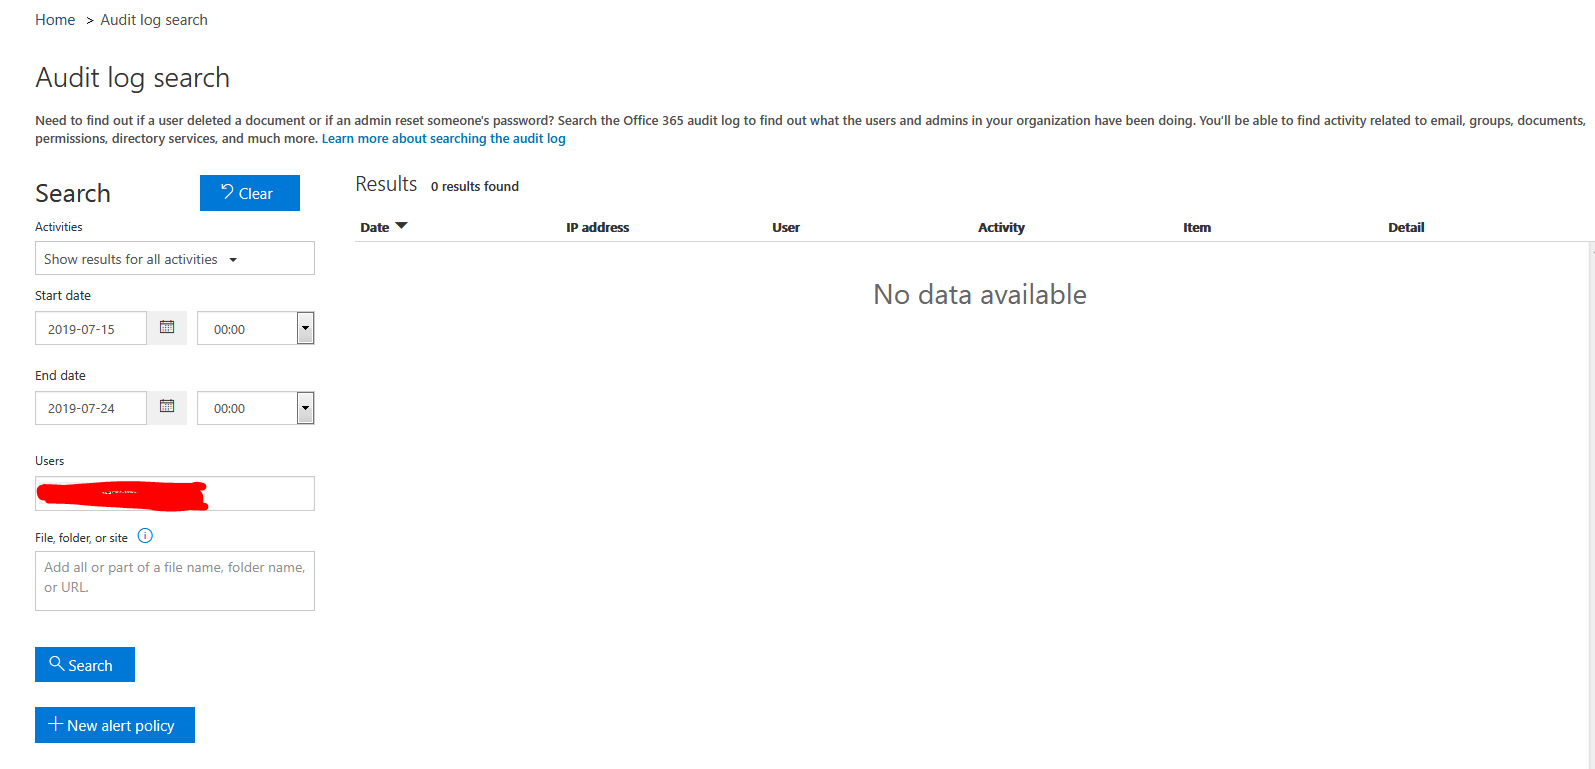Viewport: 1595px width, 769px height.
Task: Click the IP address column header
Action: (598, 227)
